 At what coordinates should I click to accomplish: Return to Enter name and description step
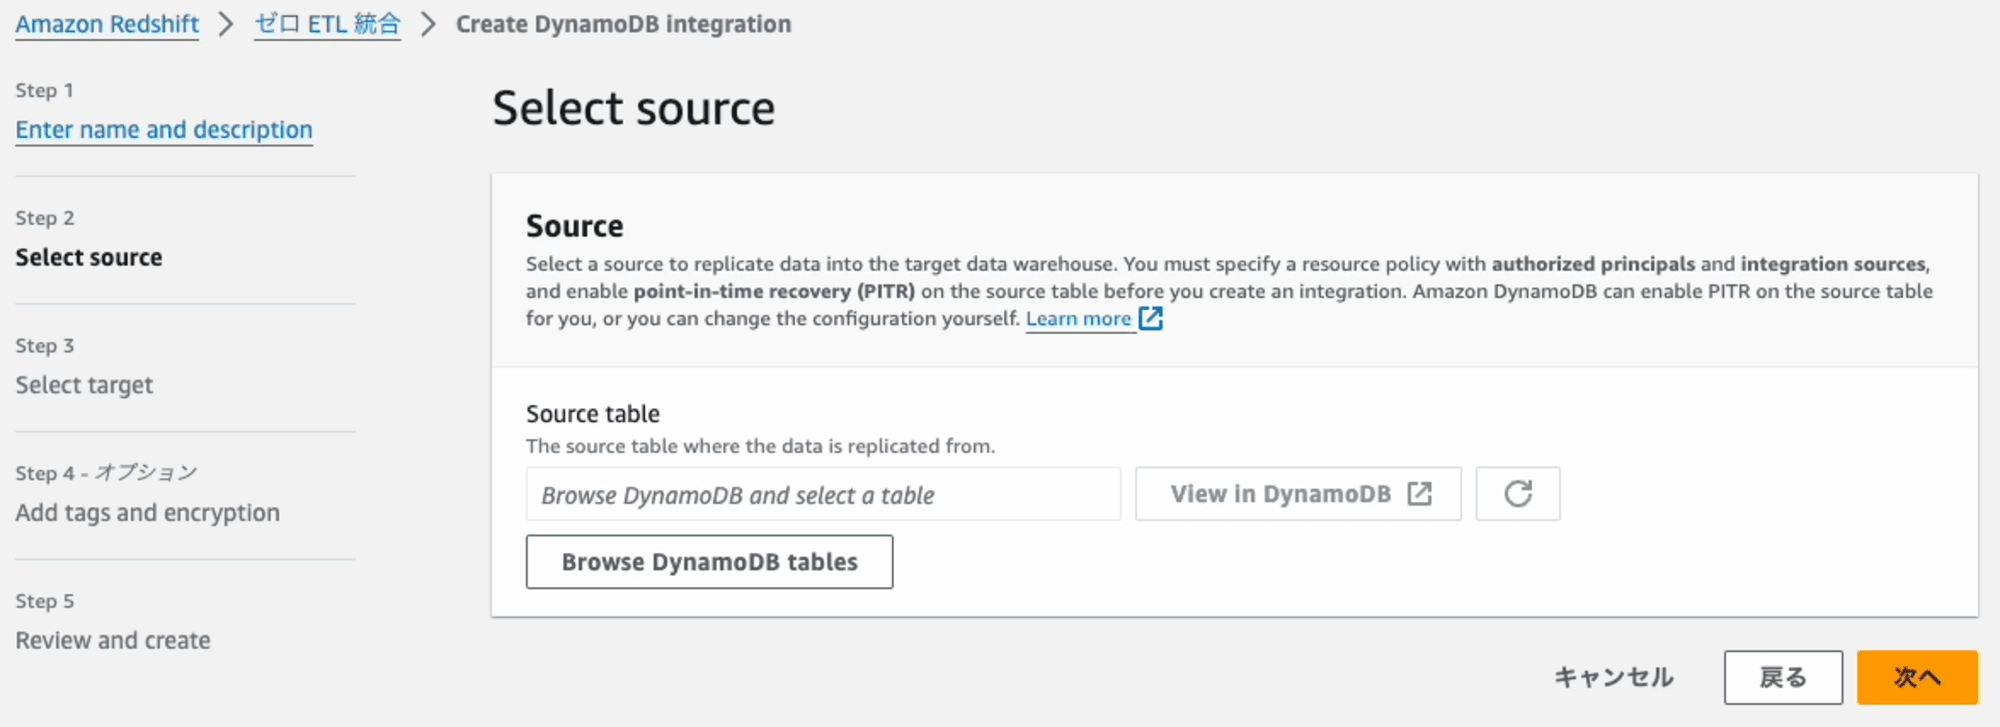tap(164, 130)
